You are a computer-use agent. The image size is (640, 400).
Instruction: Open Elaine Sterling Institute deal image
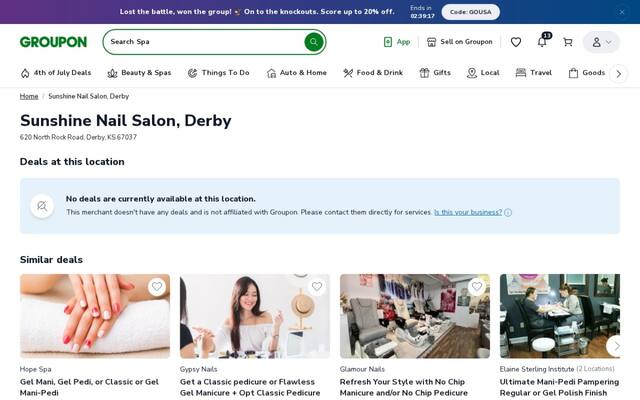[x=560, y=316]
